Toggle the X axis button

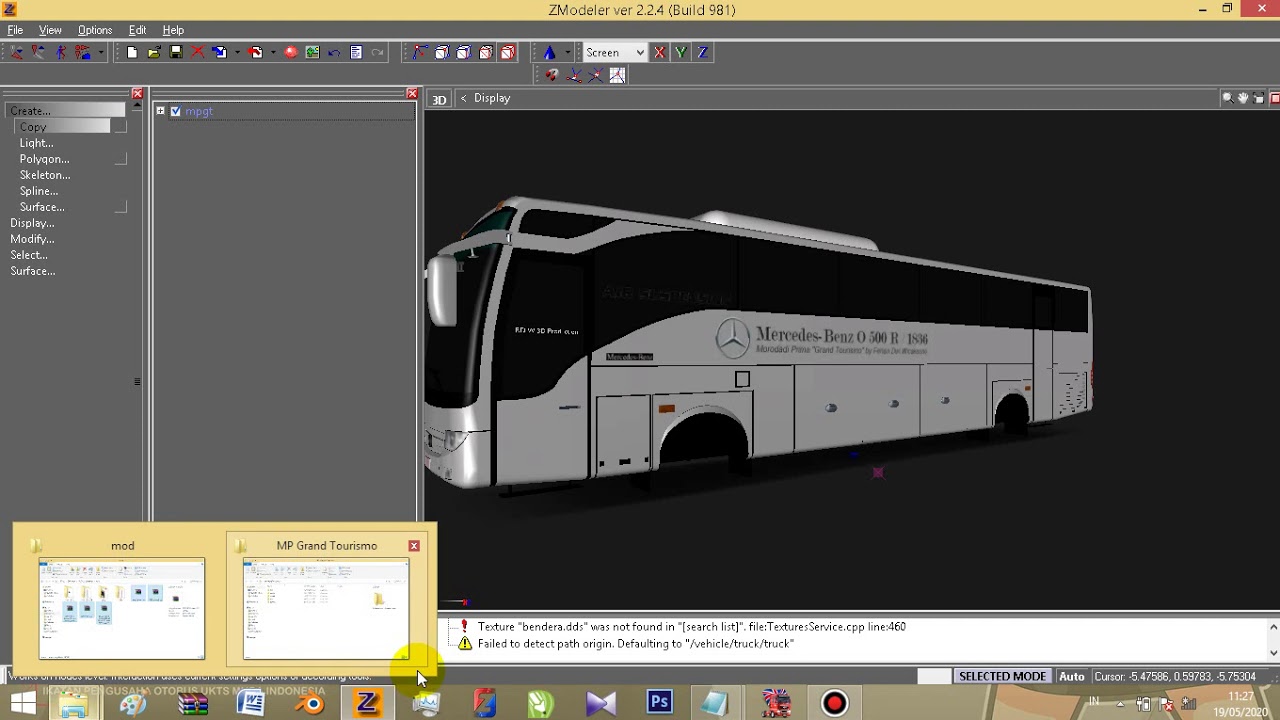point(660,52)
